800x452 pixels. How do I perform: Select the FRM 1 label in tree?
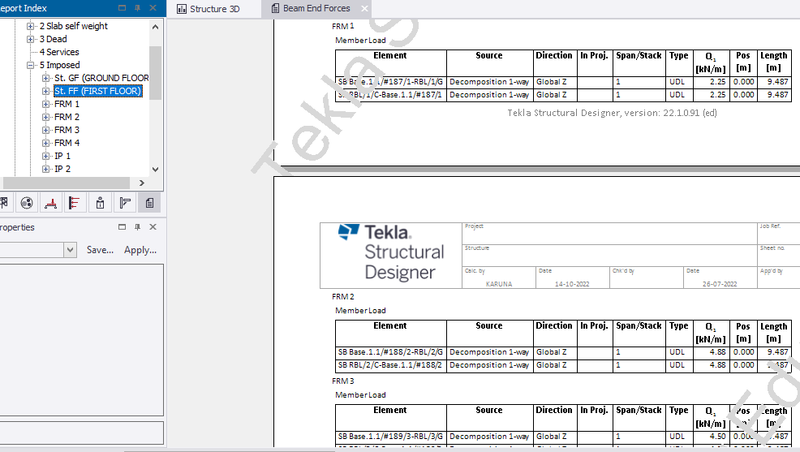(67, 104)
